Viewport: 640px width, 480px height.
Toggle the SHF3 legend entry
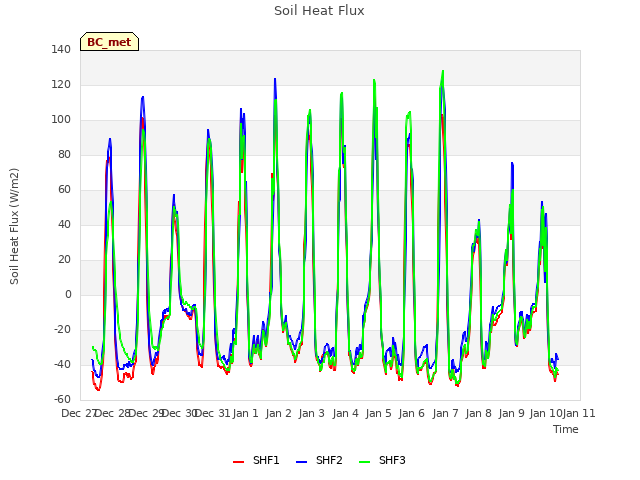[x=382, y=460]
